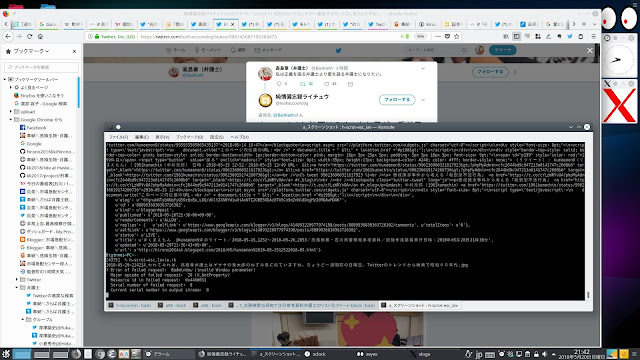
Task: Send 英島章 tweet via direct message
Action: tap(350, 84)
